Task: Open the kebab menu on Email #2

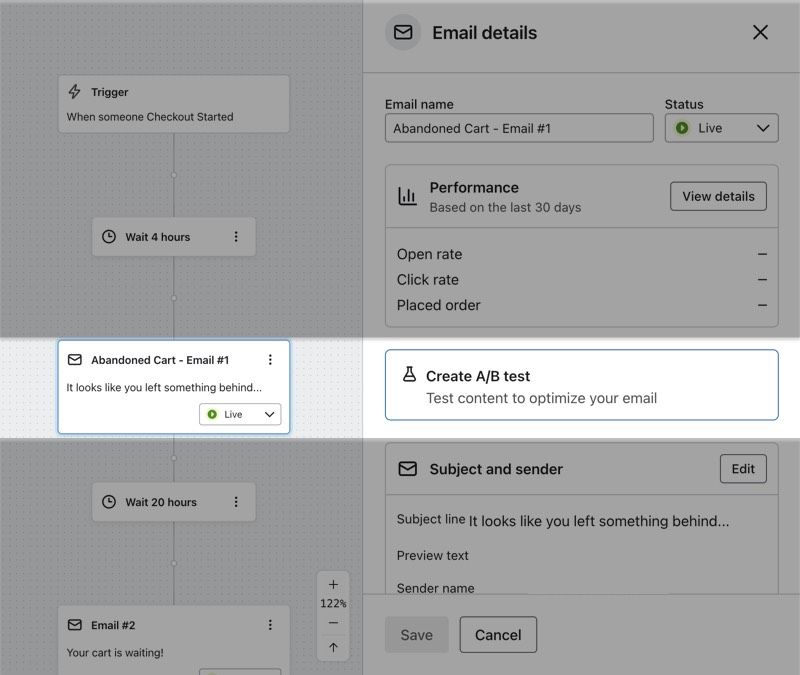Action: [x=269, y=624]
